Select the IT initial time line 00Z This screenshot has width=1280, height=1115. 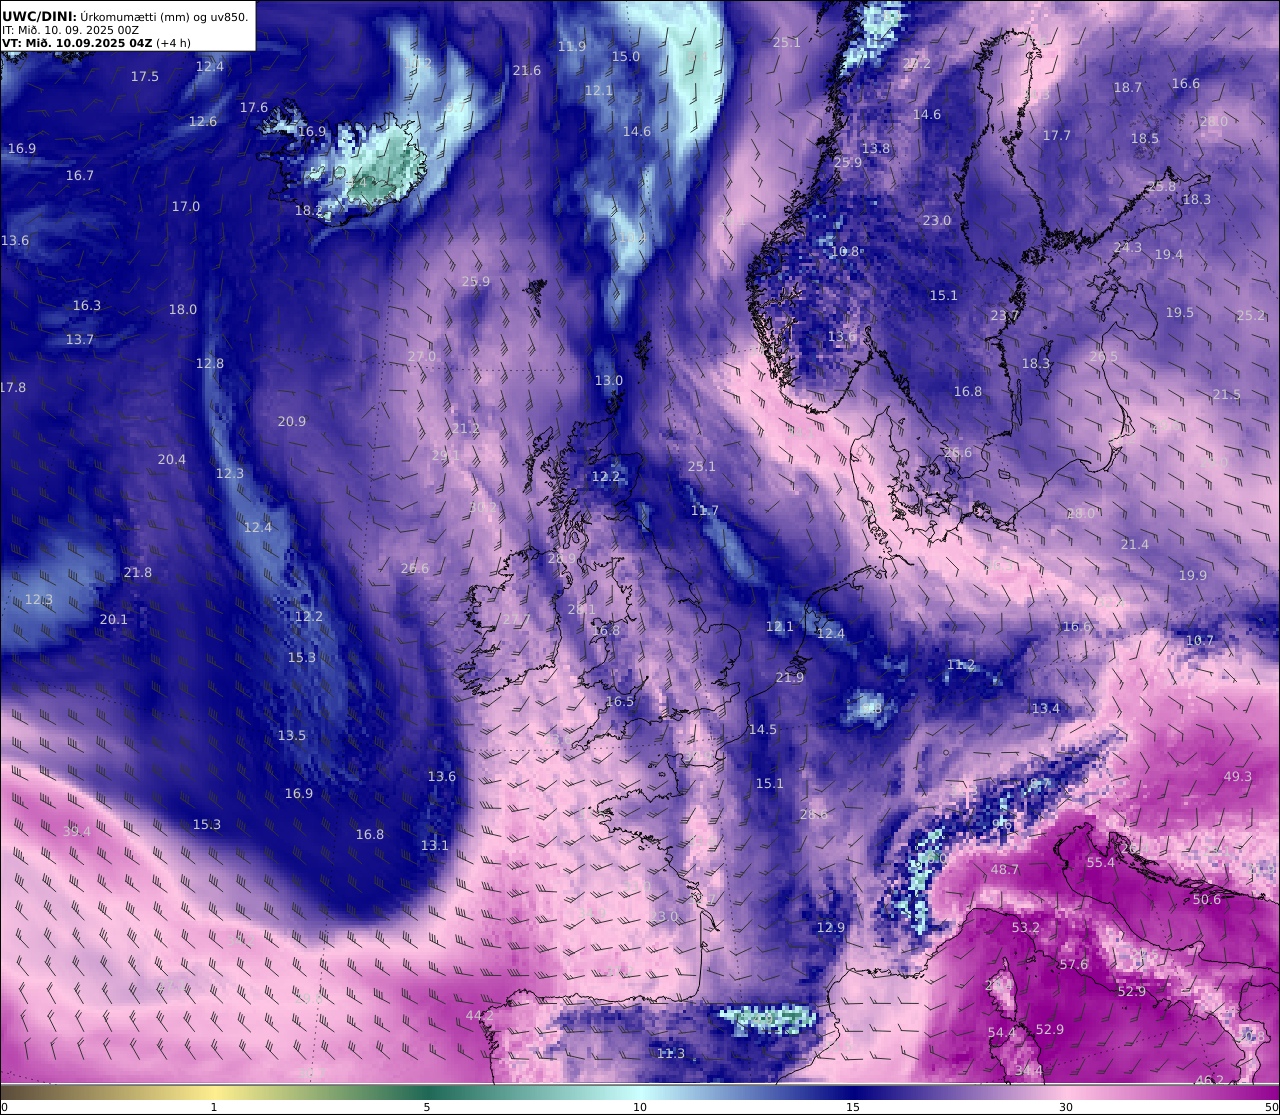tap(71, 30)
